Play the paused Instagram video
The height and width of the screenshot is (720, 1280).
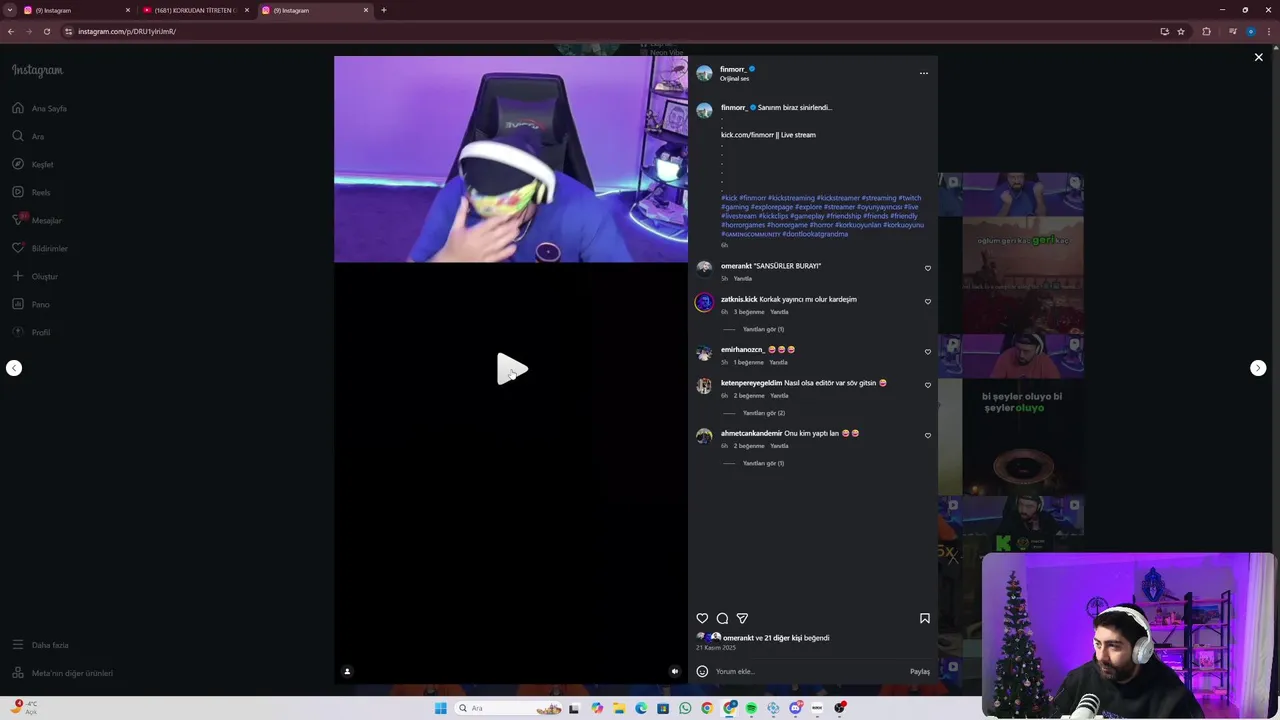tap(512, 369)
